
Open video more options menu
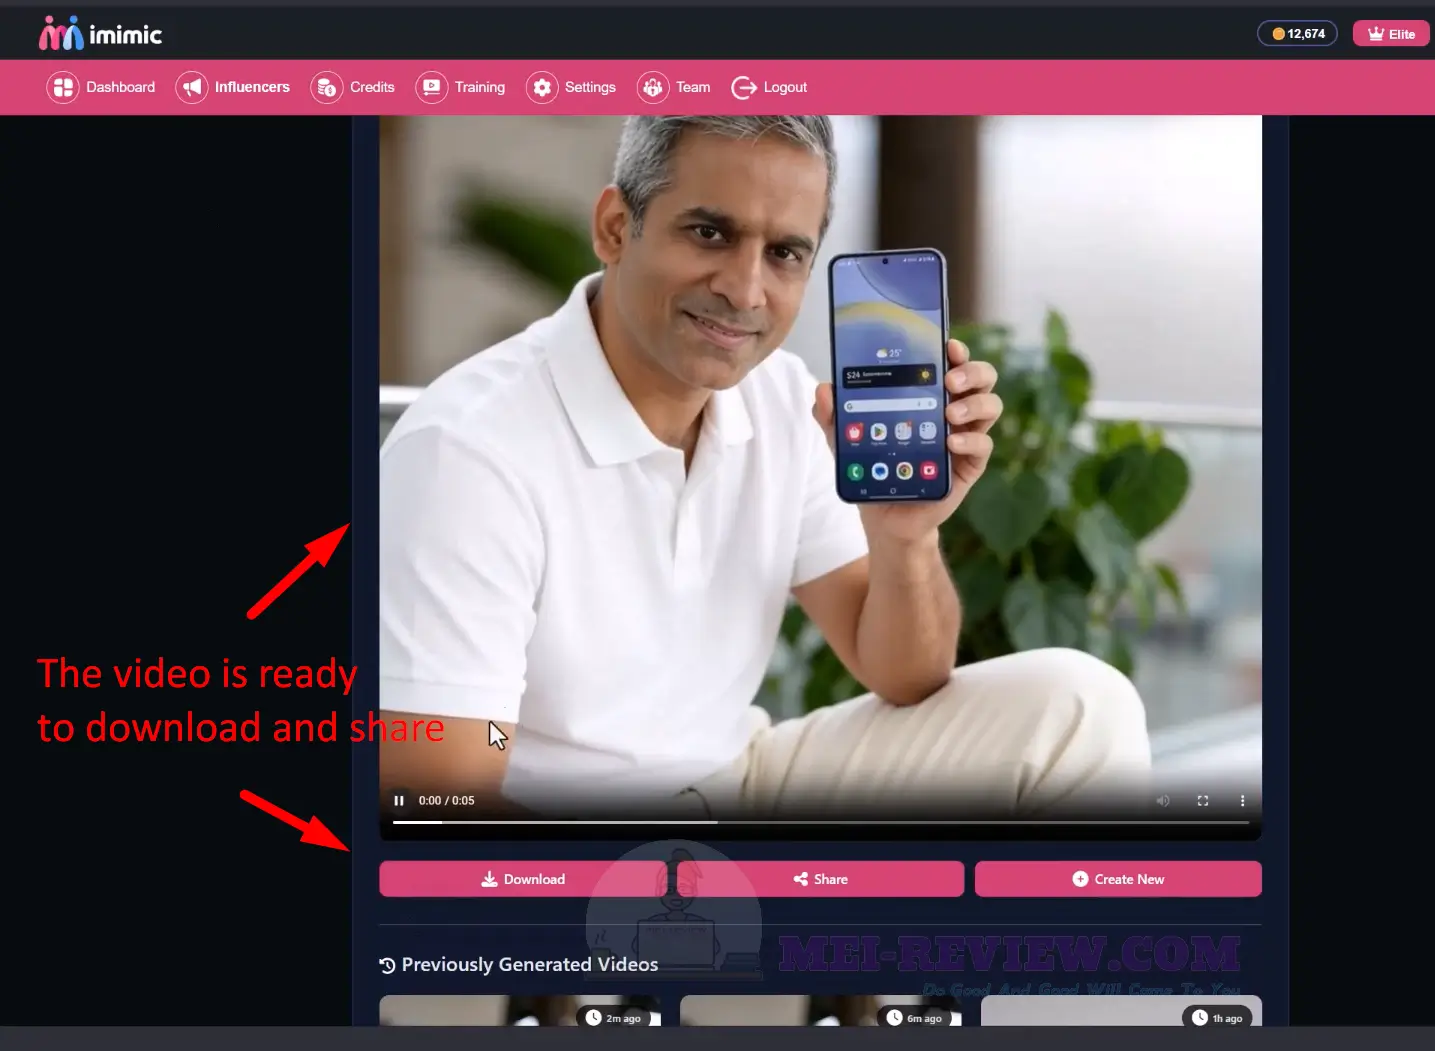(1242, 800)
